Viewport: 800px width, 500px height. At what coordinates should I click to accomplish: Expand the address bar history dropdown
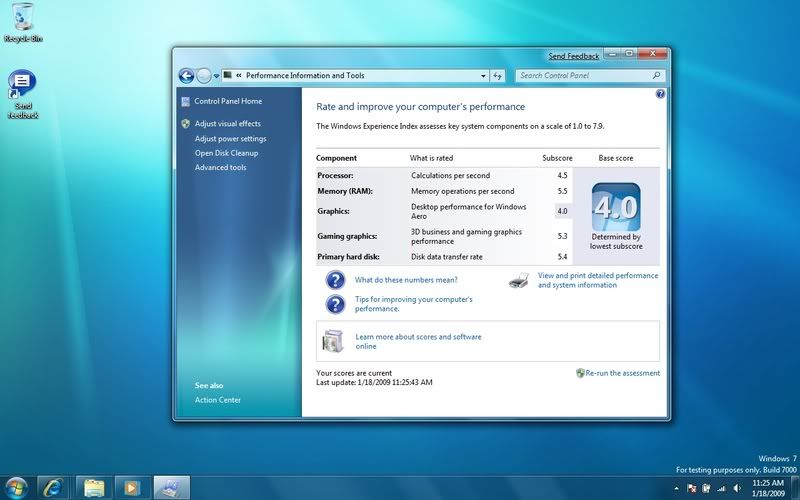(x=483, y=75)
